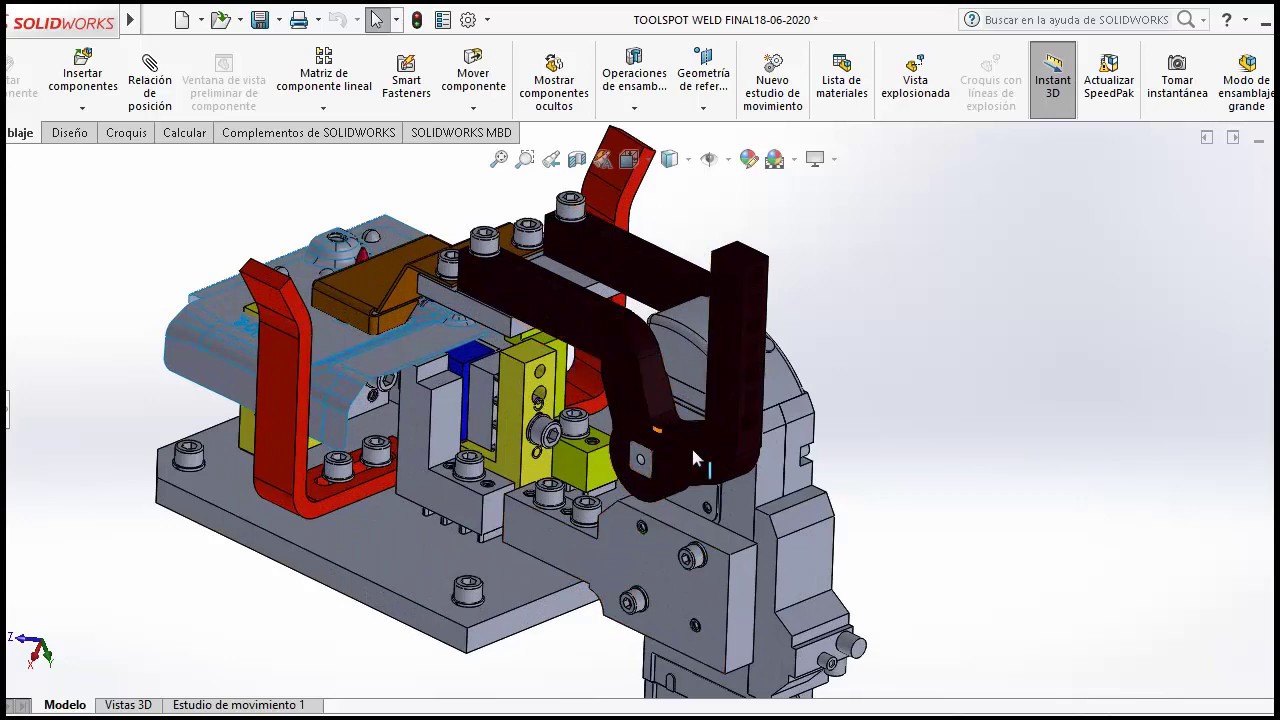Screen dimensions: 1280x720
Task: Click Vista explosionada tool
Action: point(915,76)
